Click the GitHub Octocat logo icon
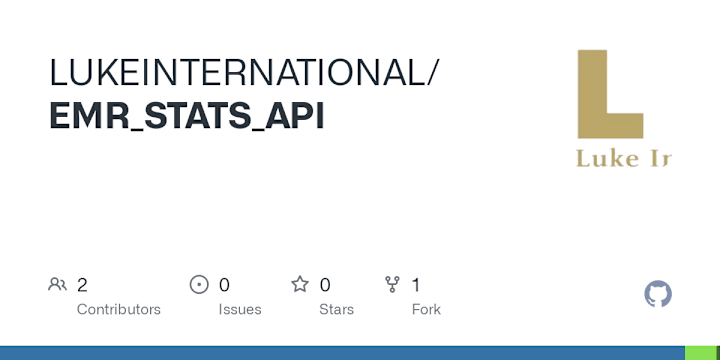The width and height of the screenshot is (720, 360). (x=658, y=294)
